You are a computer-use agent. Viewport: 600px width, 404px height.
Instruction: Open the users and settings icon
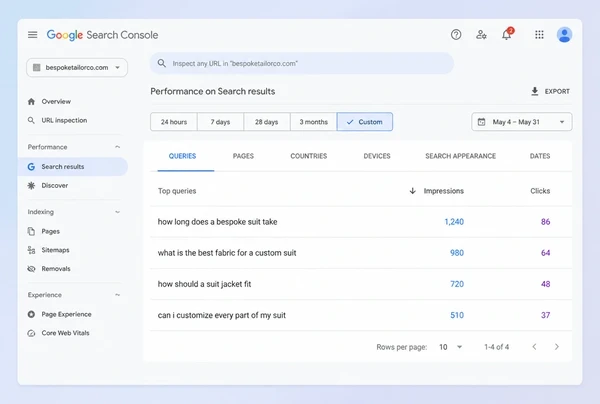[x=481, y=35]
